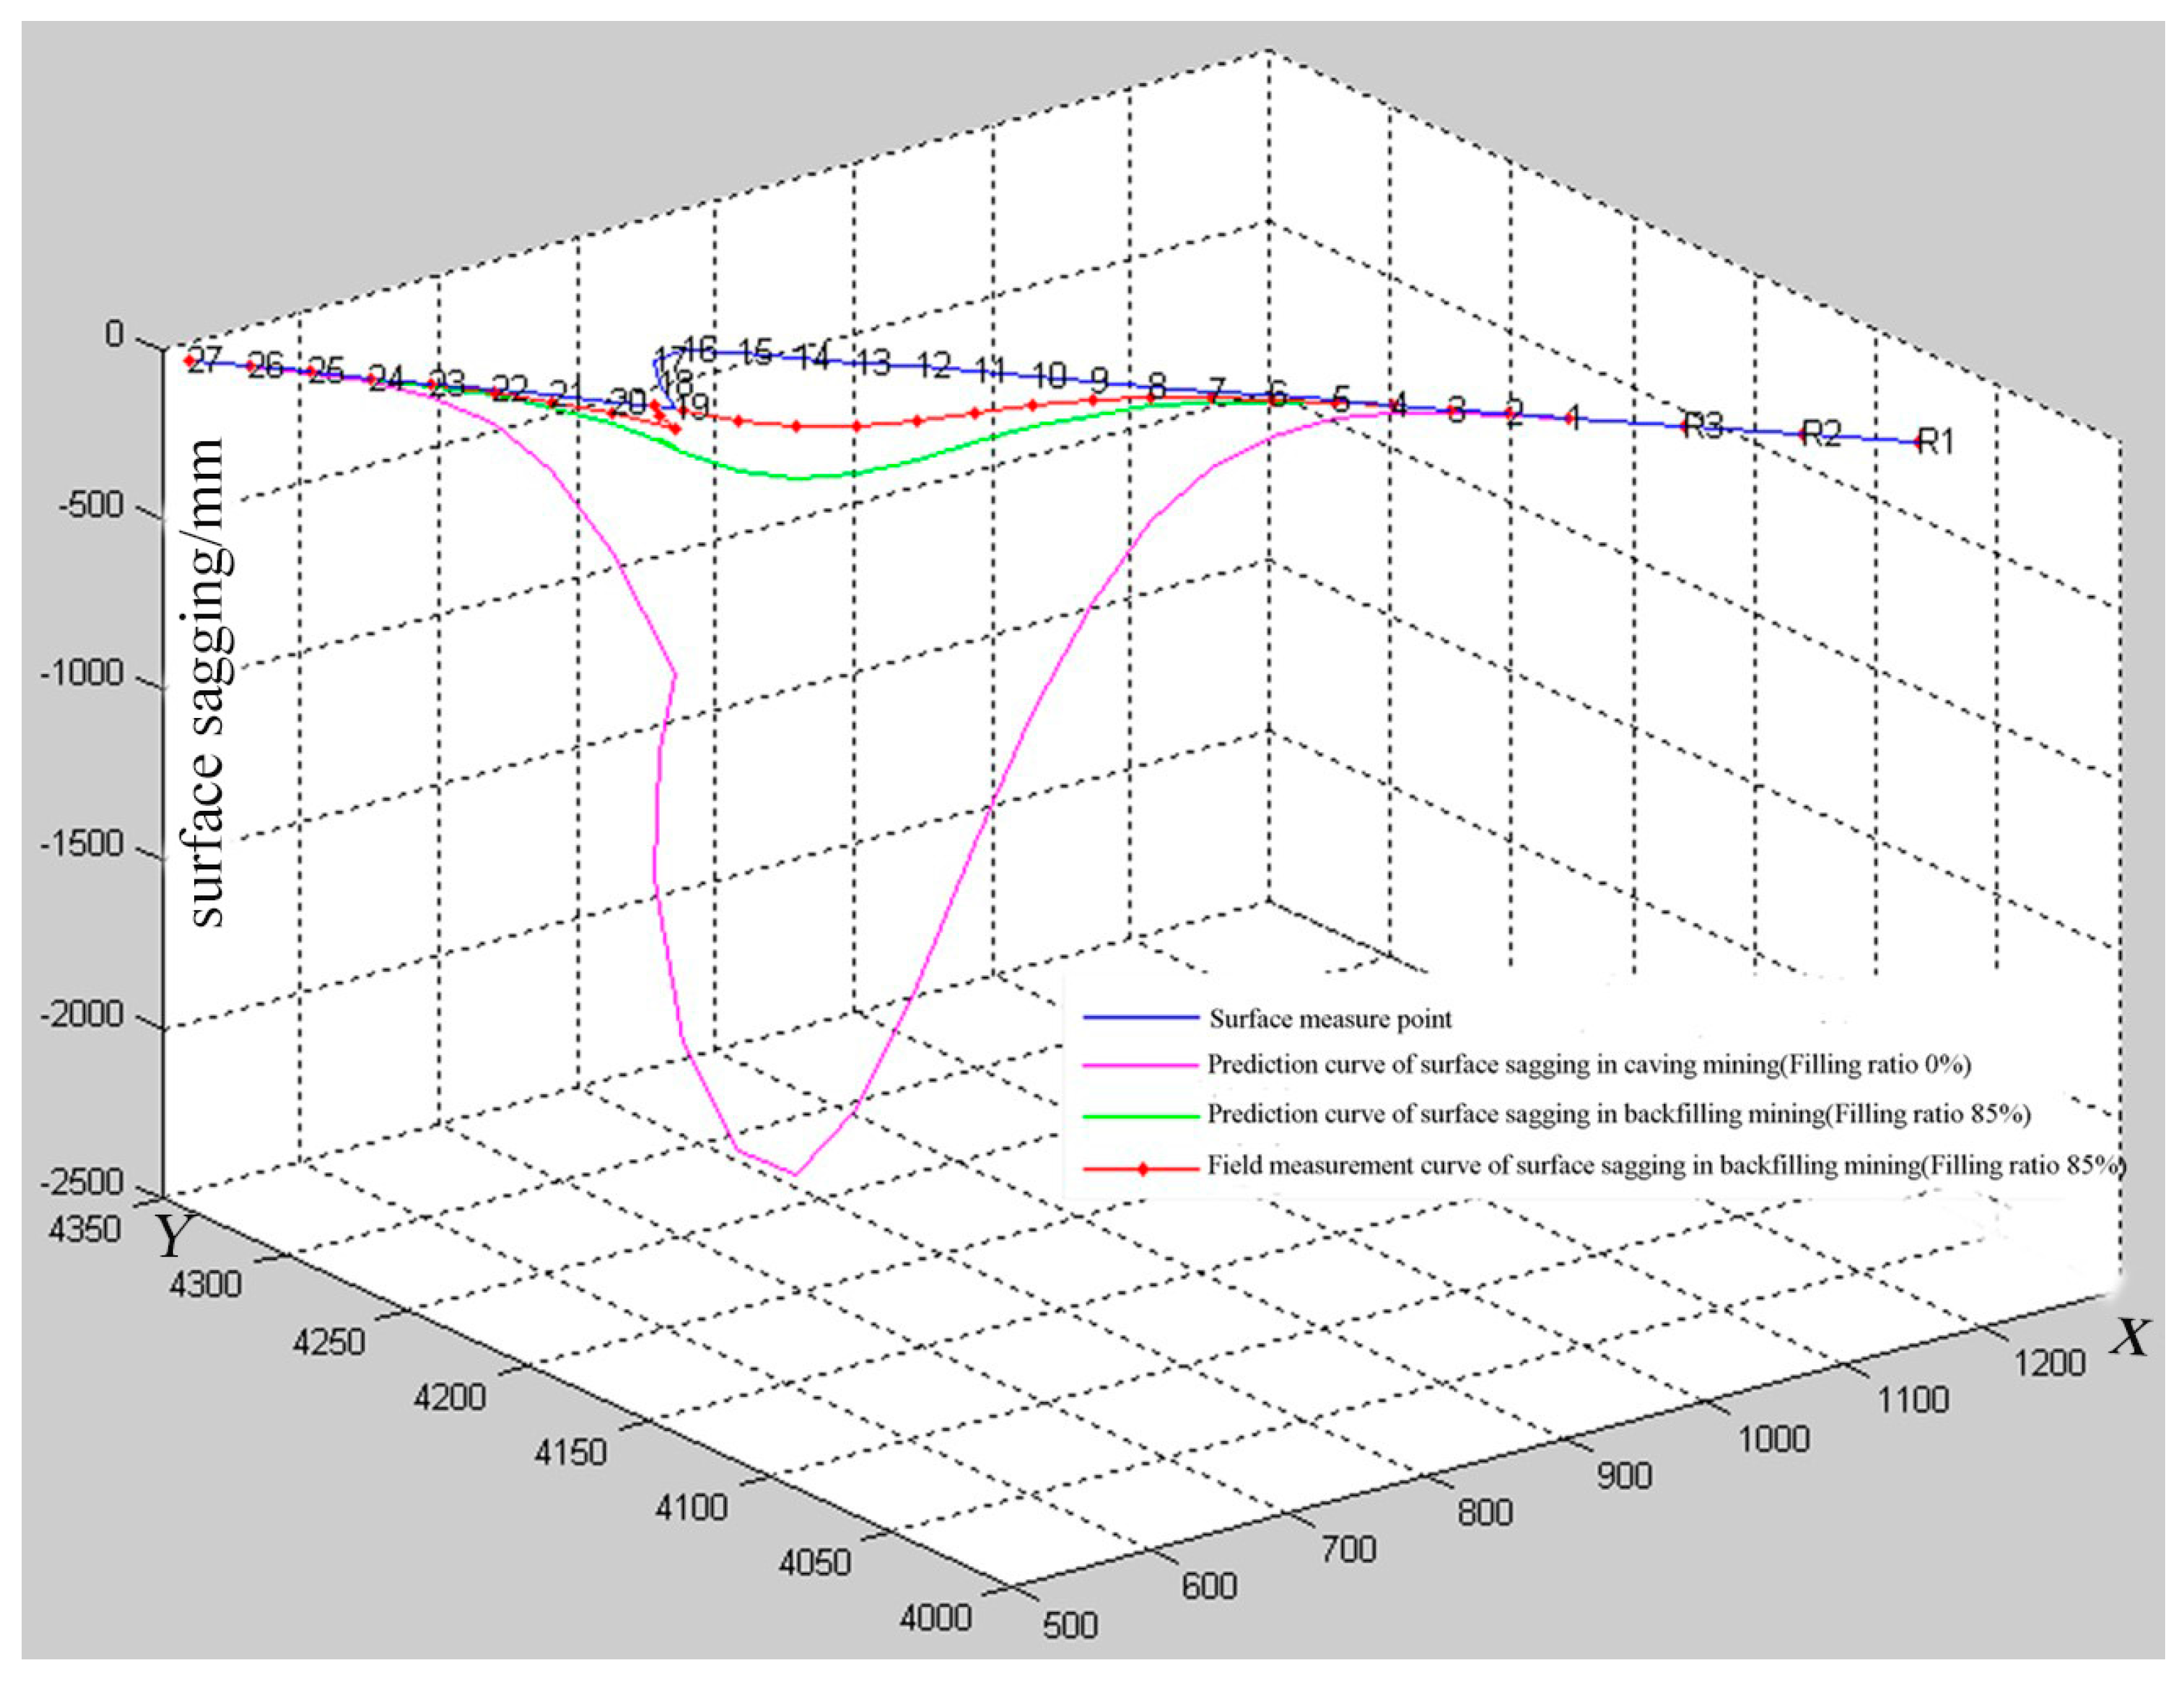Select measure point label 27
The height and width of the screenshot is (1681, 2184).
pyautogui.click(x=205, y=359)
